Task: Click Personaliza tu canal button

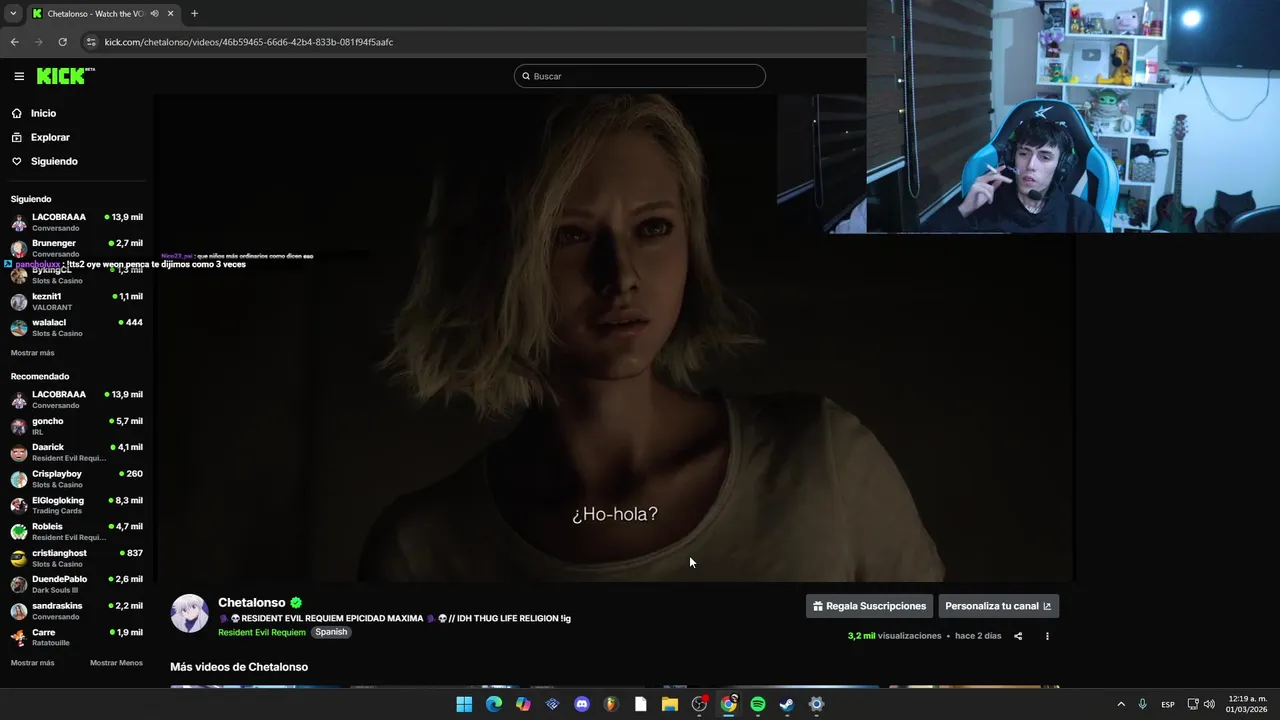Action: [x=998, y=606]
